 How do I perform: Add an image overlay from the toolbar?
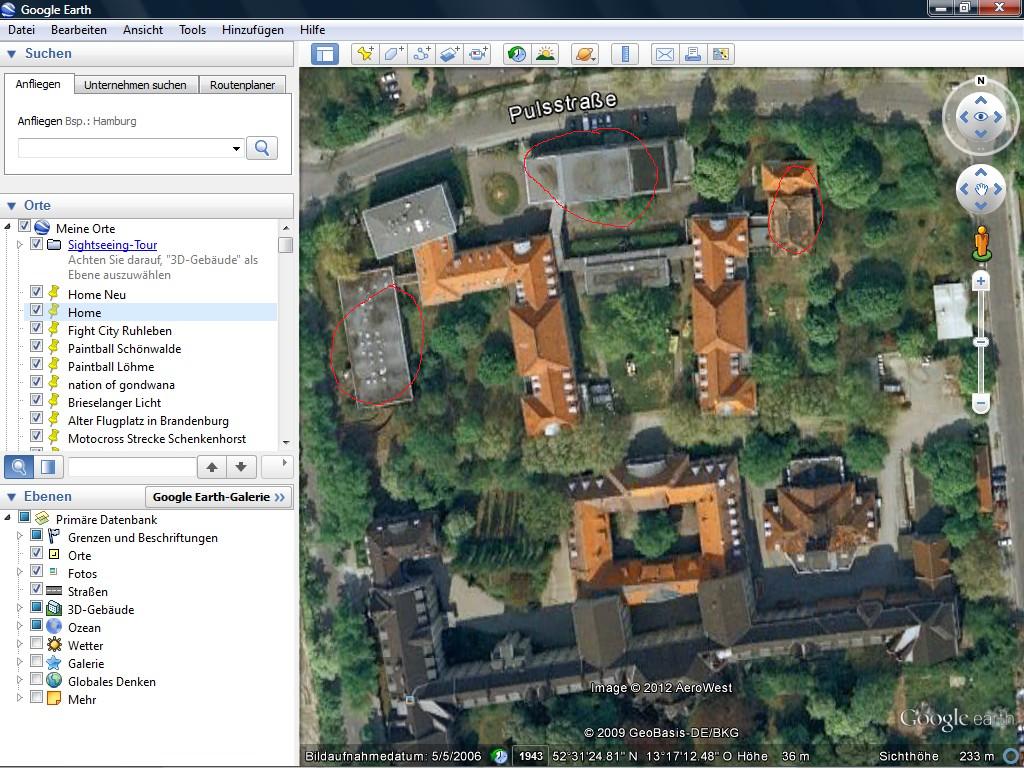[x=449, y=54]
